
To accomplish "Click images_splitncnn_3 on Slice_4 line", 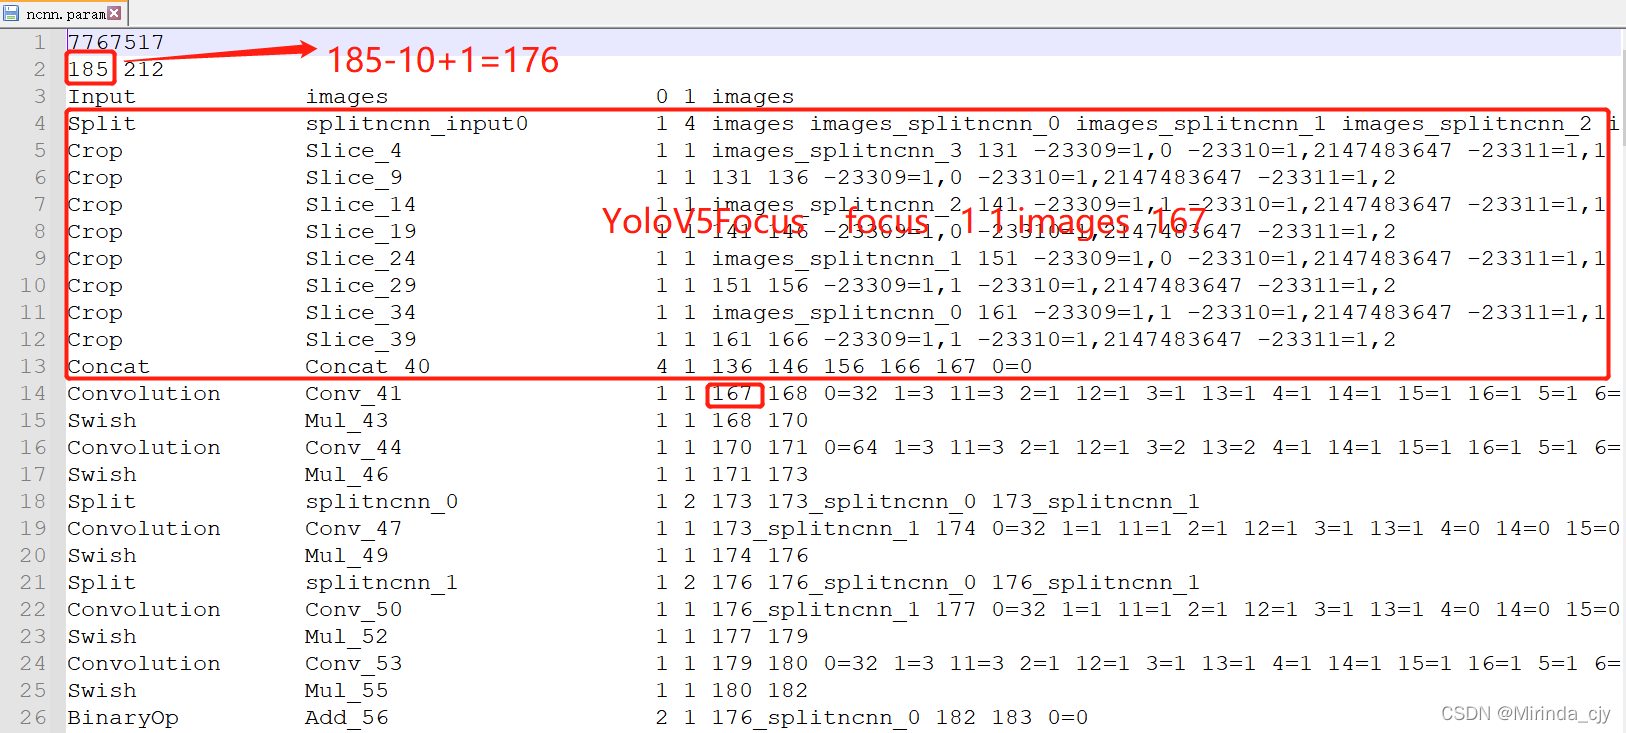I will (x=837, y=150).
